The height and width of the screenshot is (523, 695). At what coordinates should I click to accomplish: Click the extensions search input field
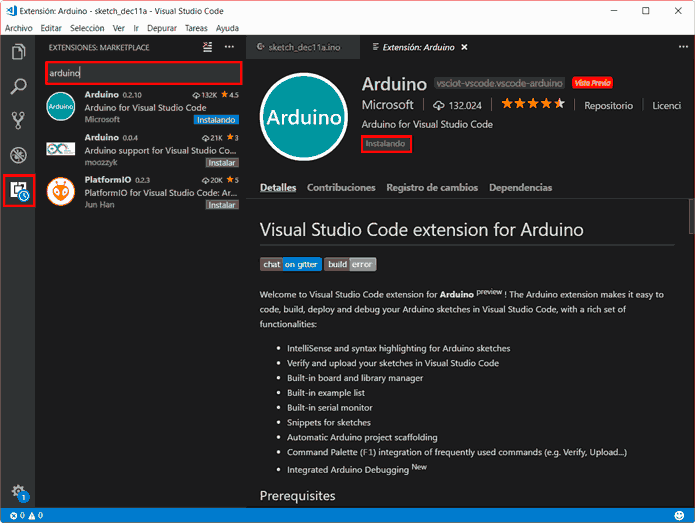point(143,73)
